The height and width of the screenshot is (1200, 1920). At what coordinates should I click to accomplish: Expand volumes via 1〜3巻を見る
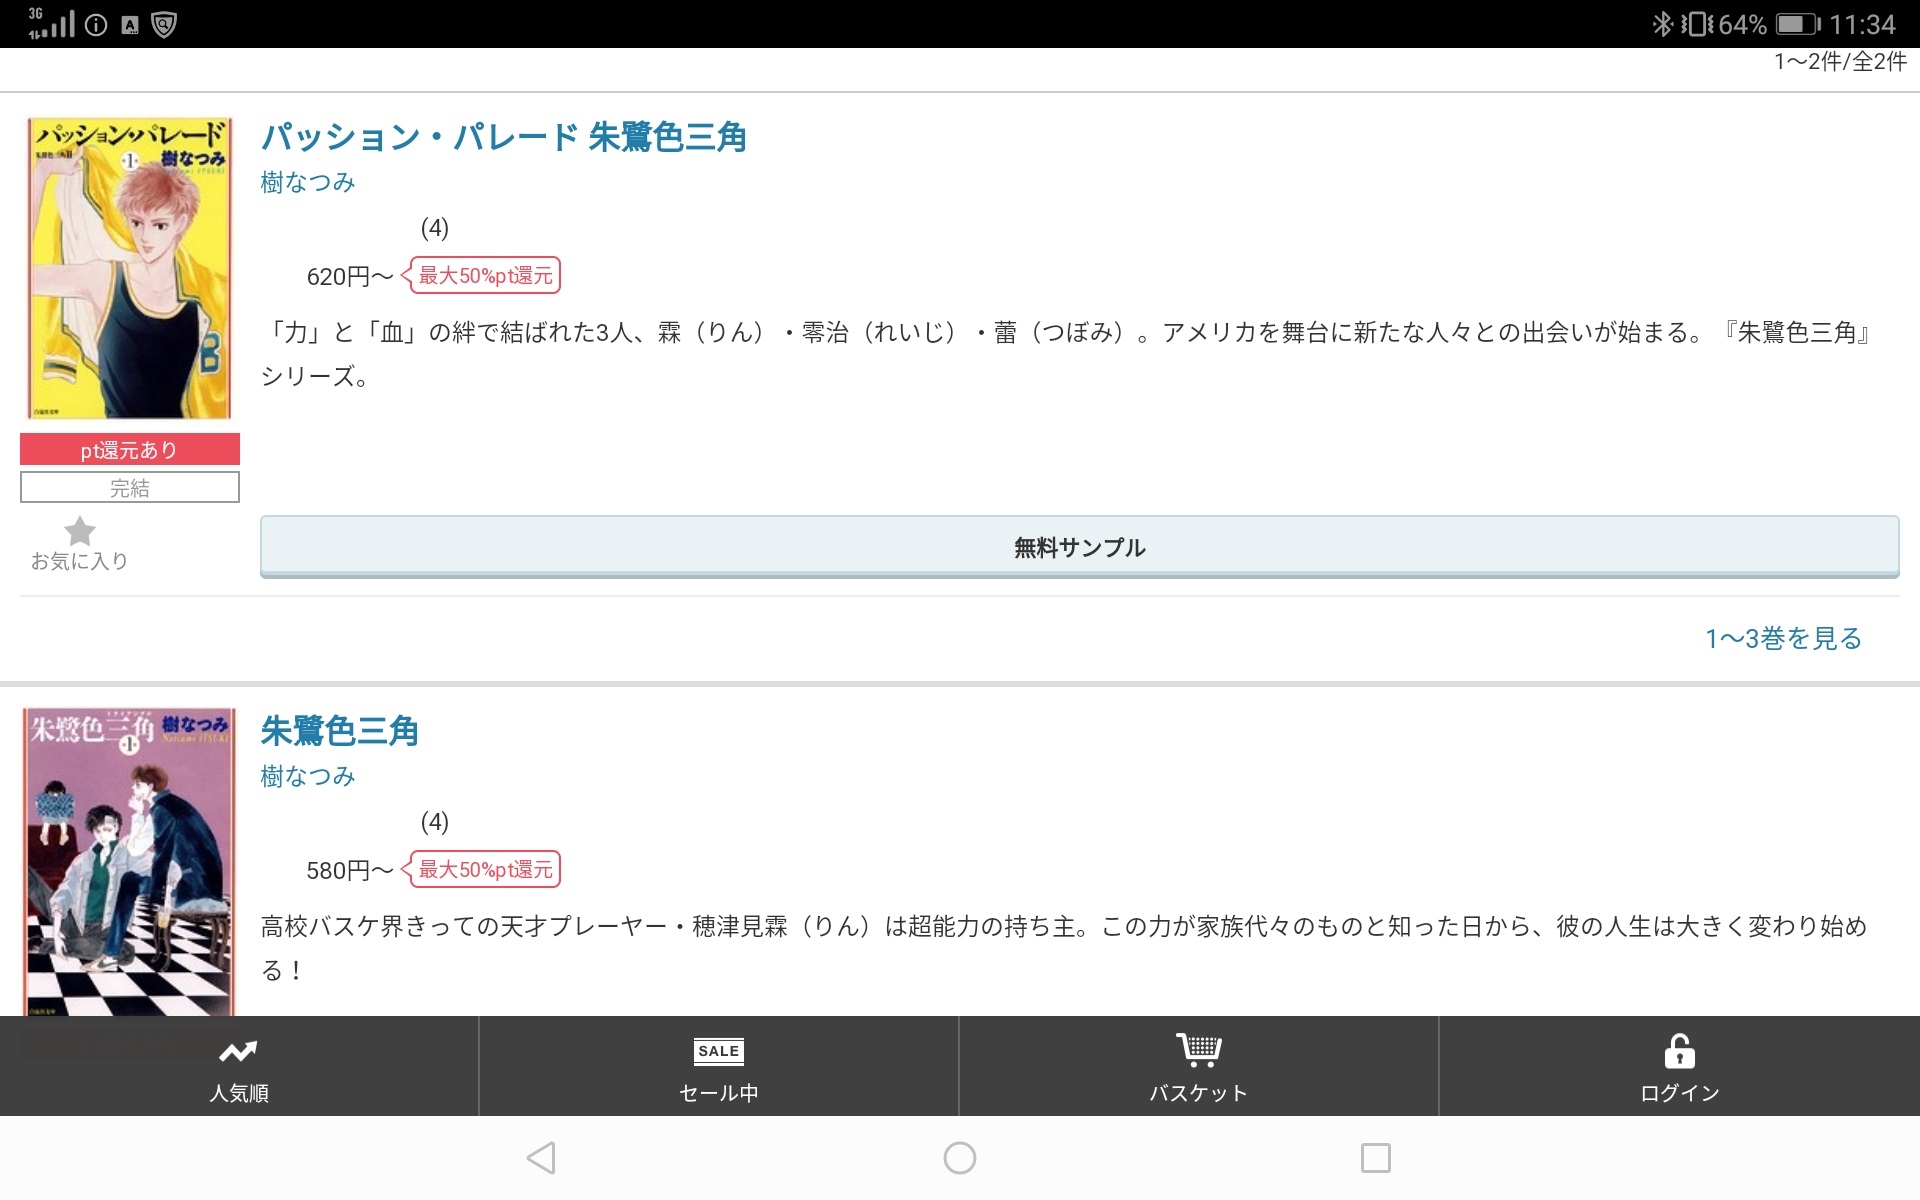click(x=1783, y=638)
